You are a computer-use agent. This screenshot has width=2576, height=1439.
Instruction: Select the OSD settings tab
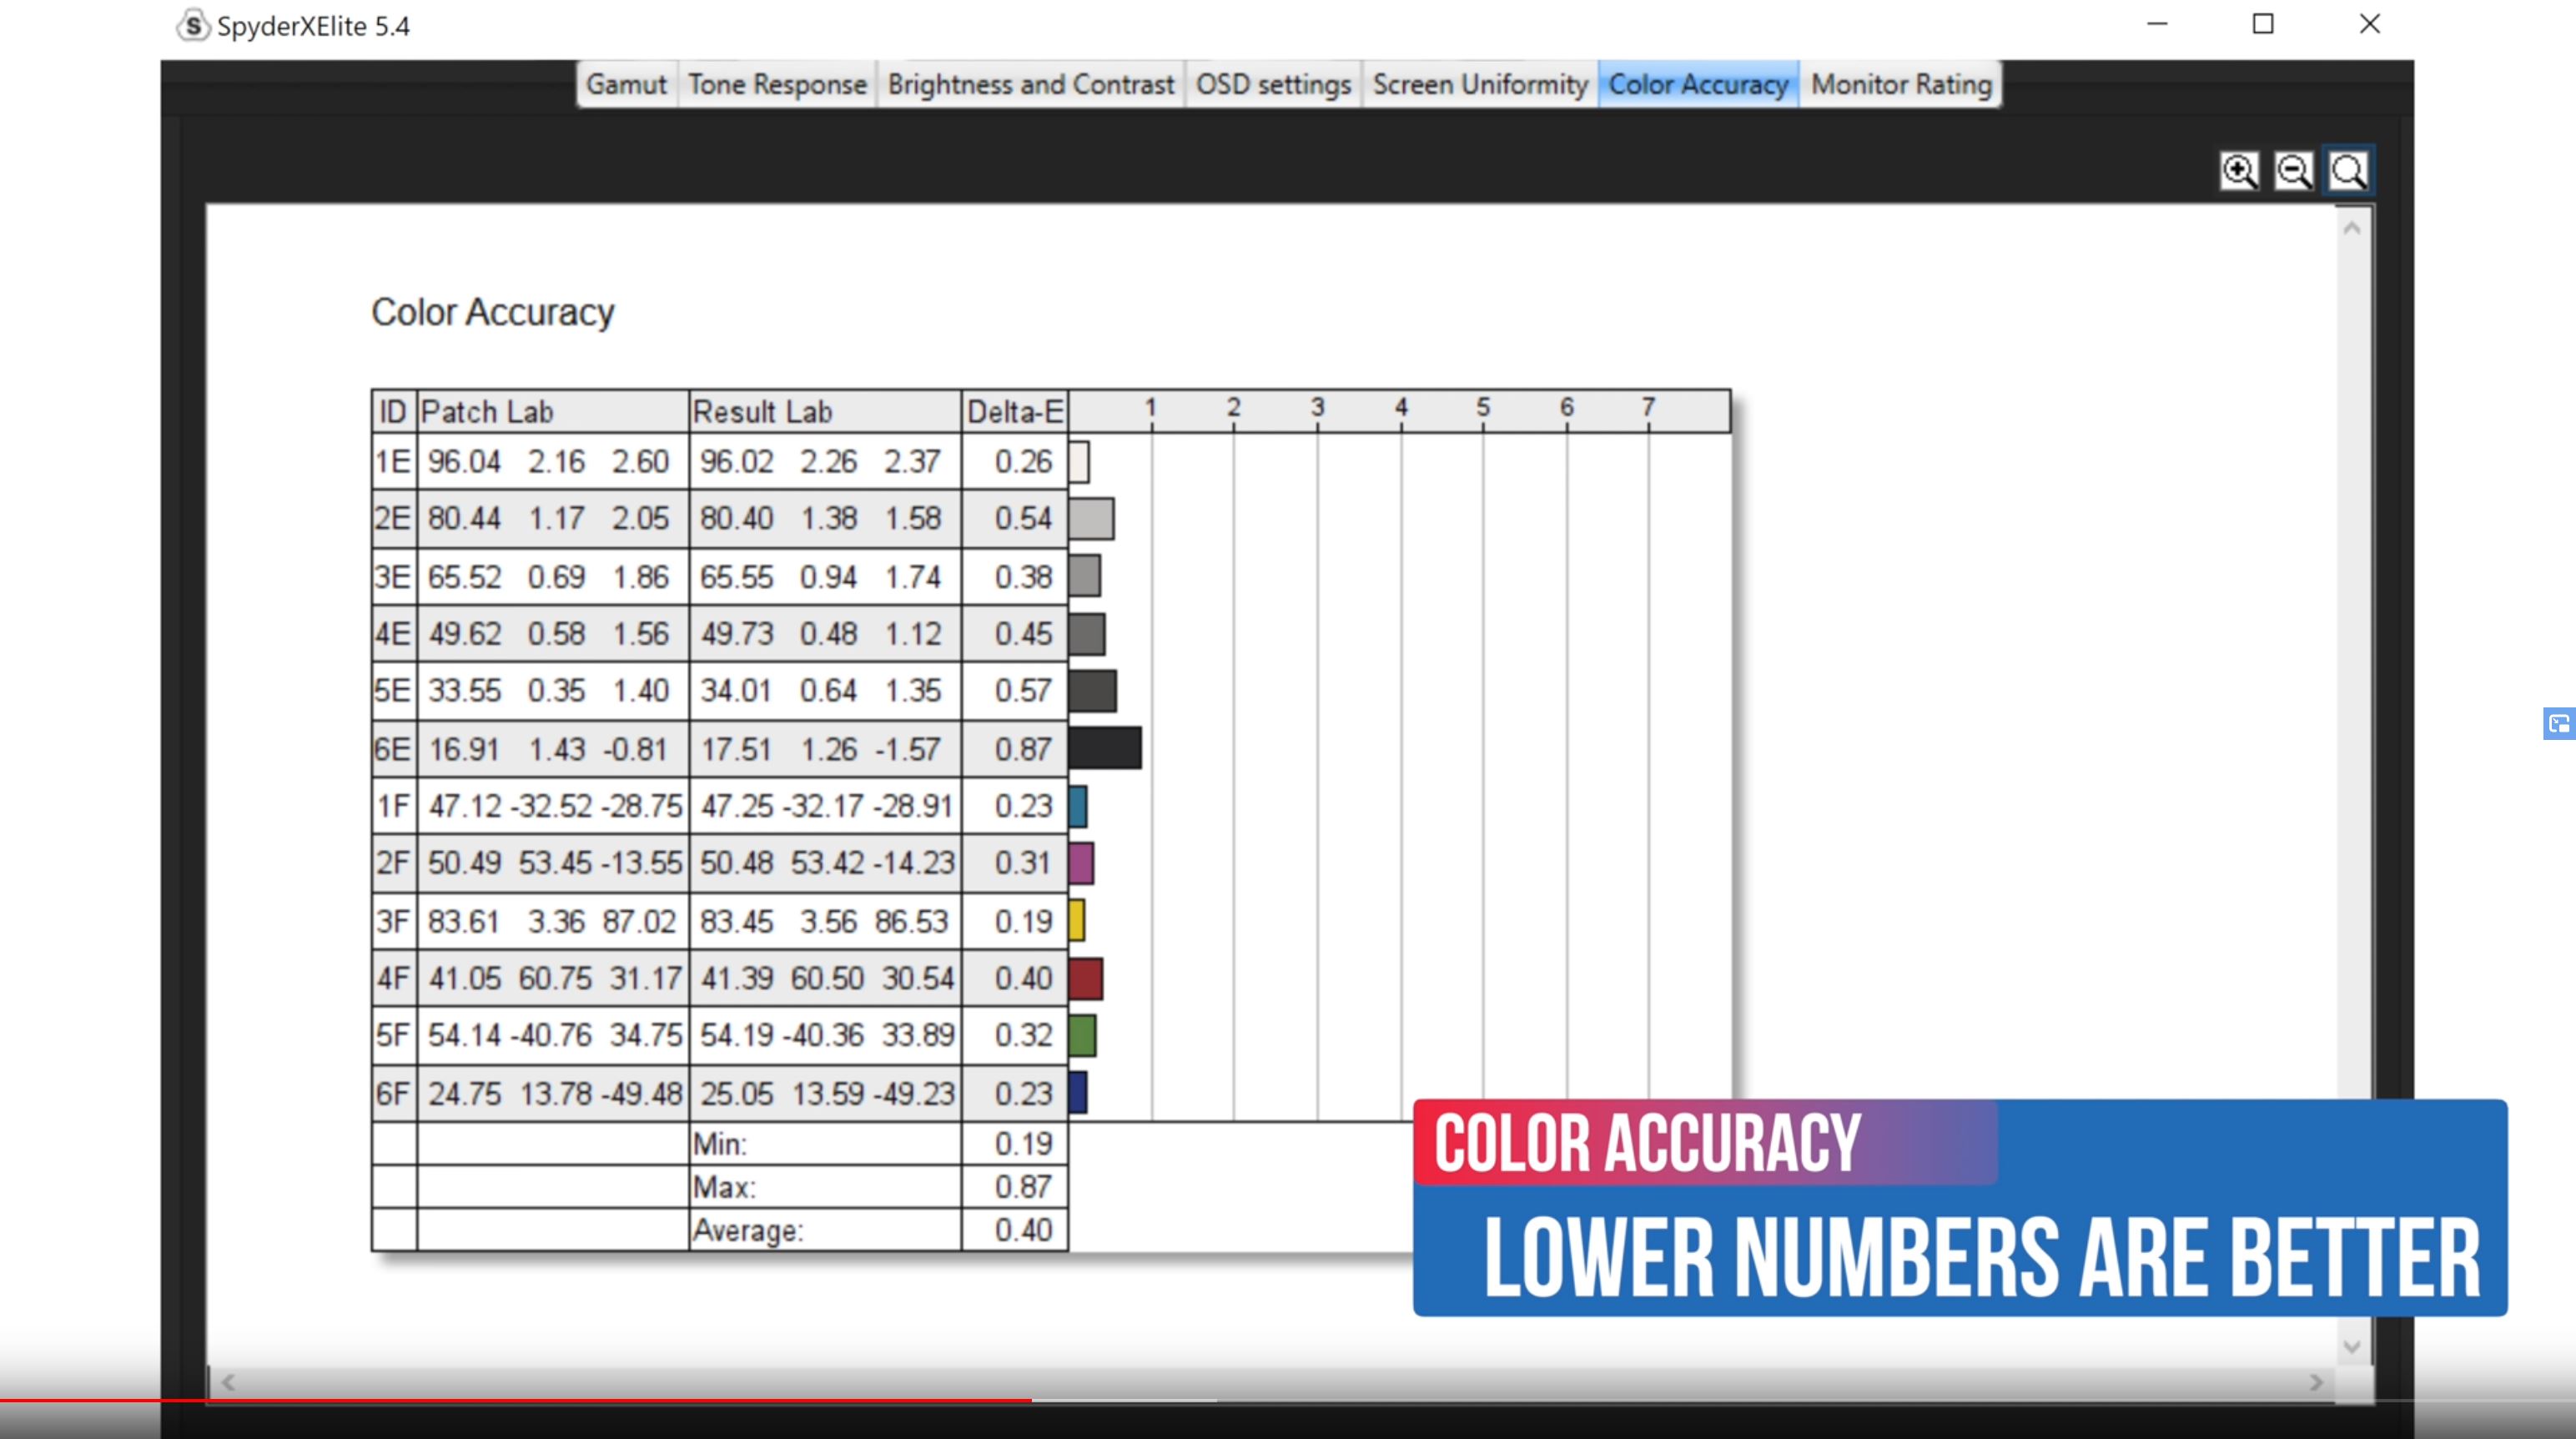click(1273, 84)
